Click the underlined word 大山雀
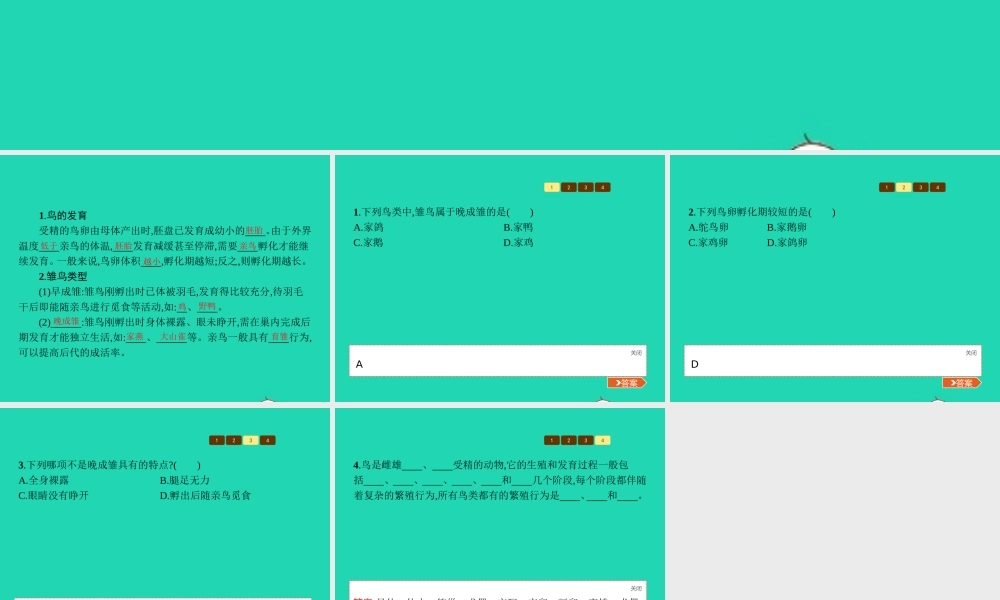This screenshot has width=1000, height=600. coord(172,337)
